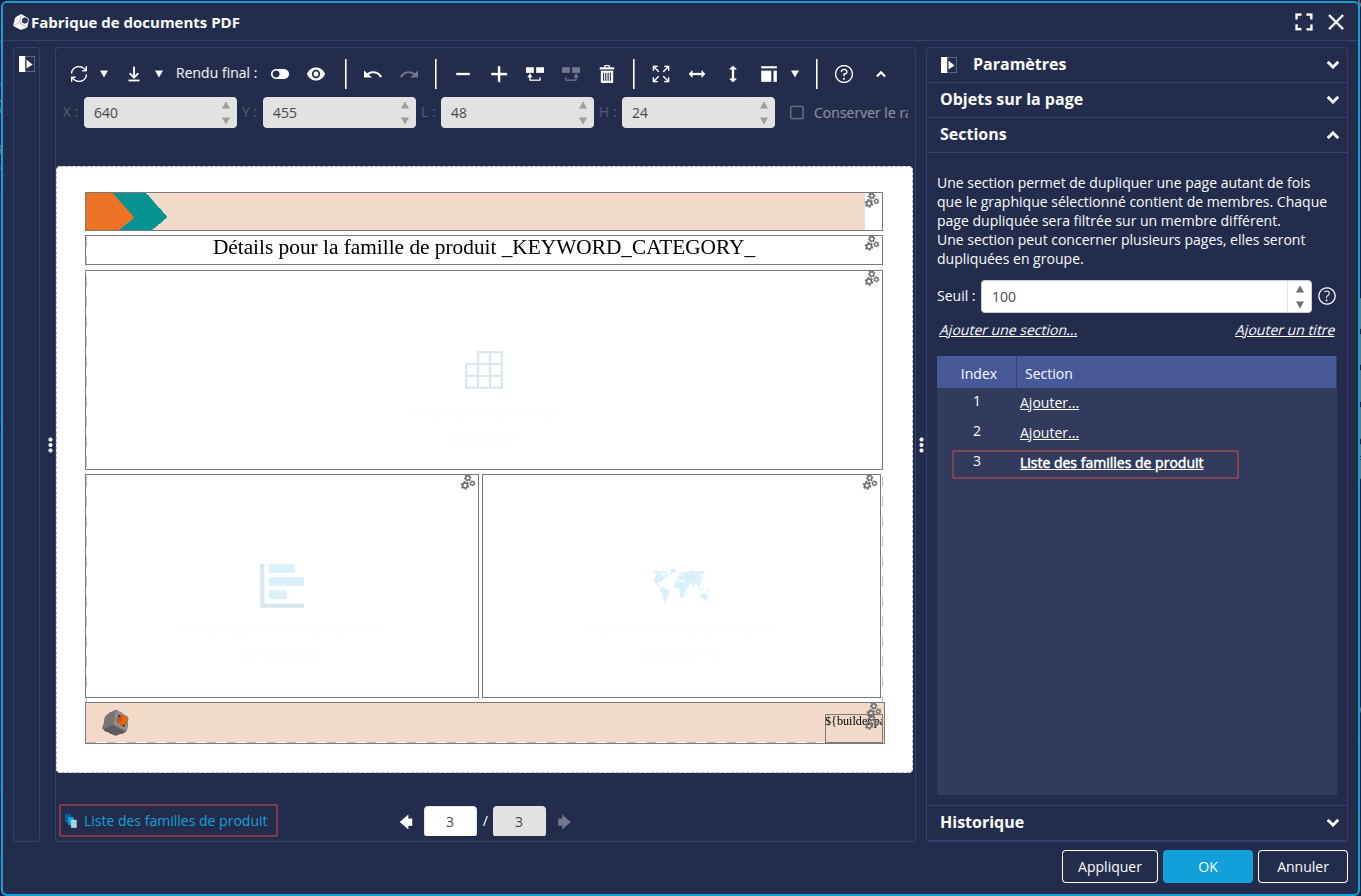Click the horizontal double-arrow width icon

pyautogui.click(x=697, y=74)
